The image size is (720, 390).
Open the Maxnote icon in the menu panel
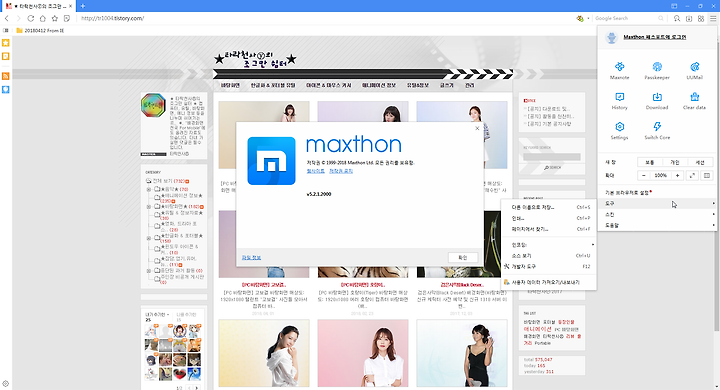tap(619, 67)
